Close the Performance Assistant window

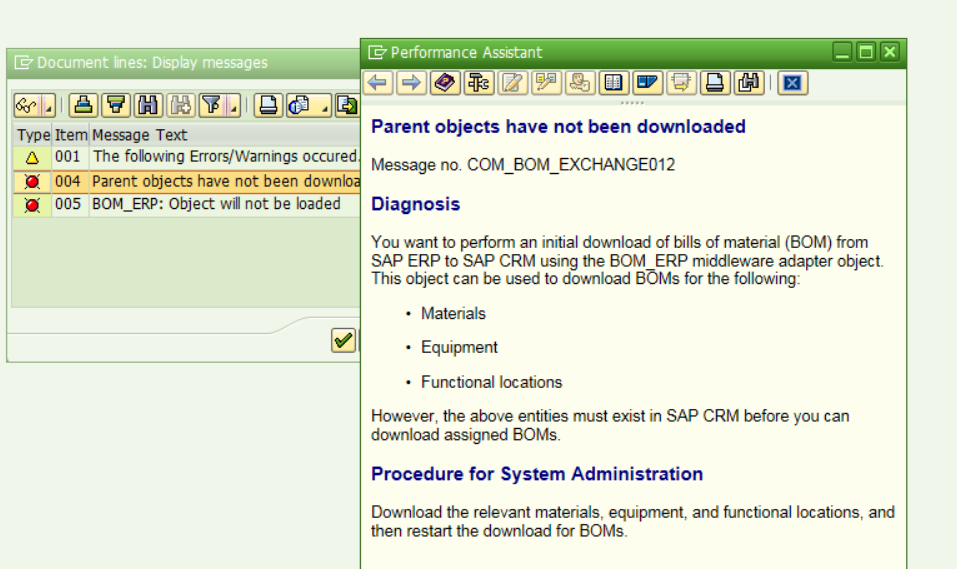[890, 52]
